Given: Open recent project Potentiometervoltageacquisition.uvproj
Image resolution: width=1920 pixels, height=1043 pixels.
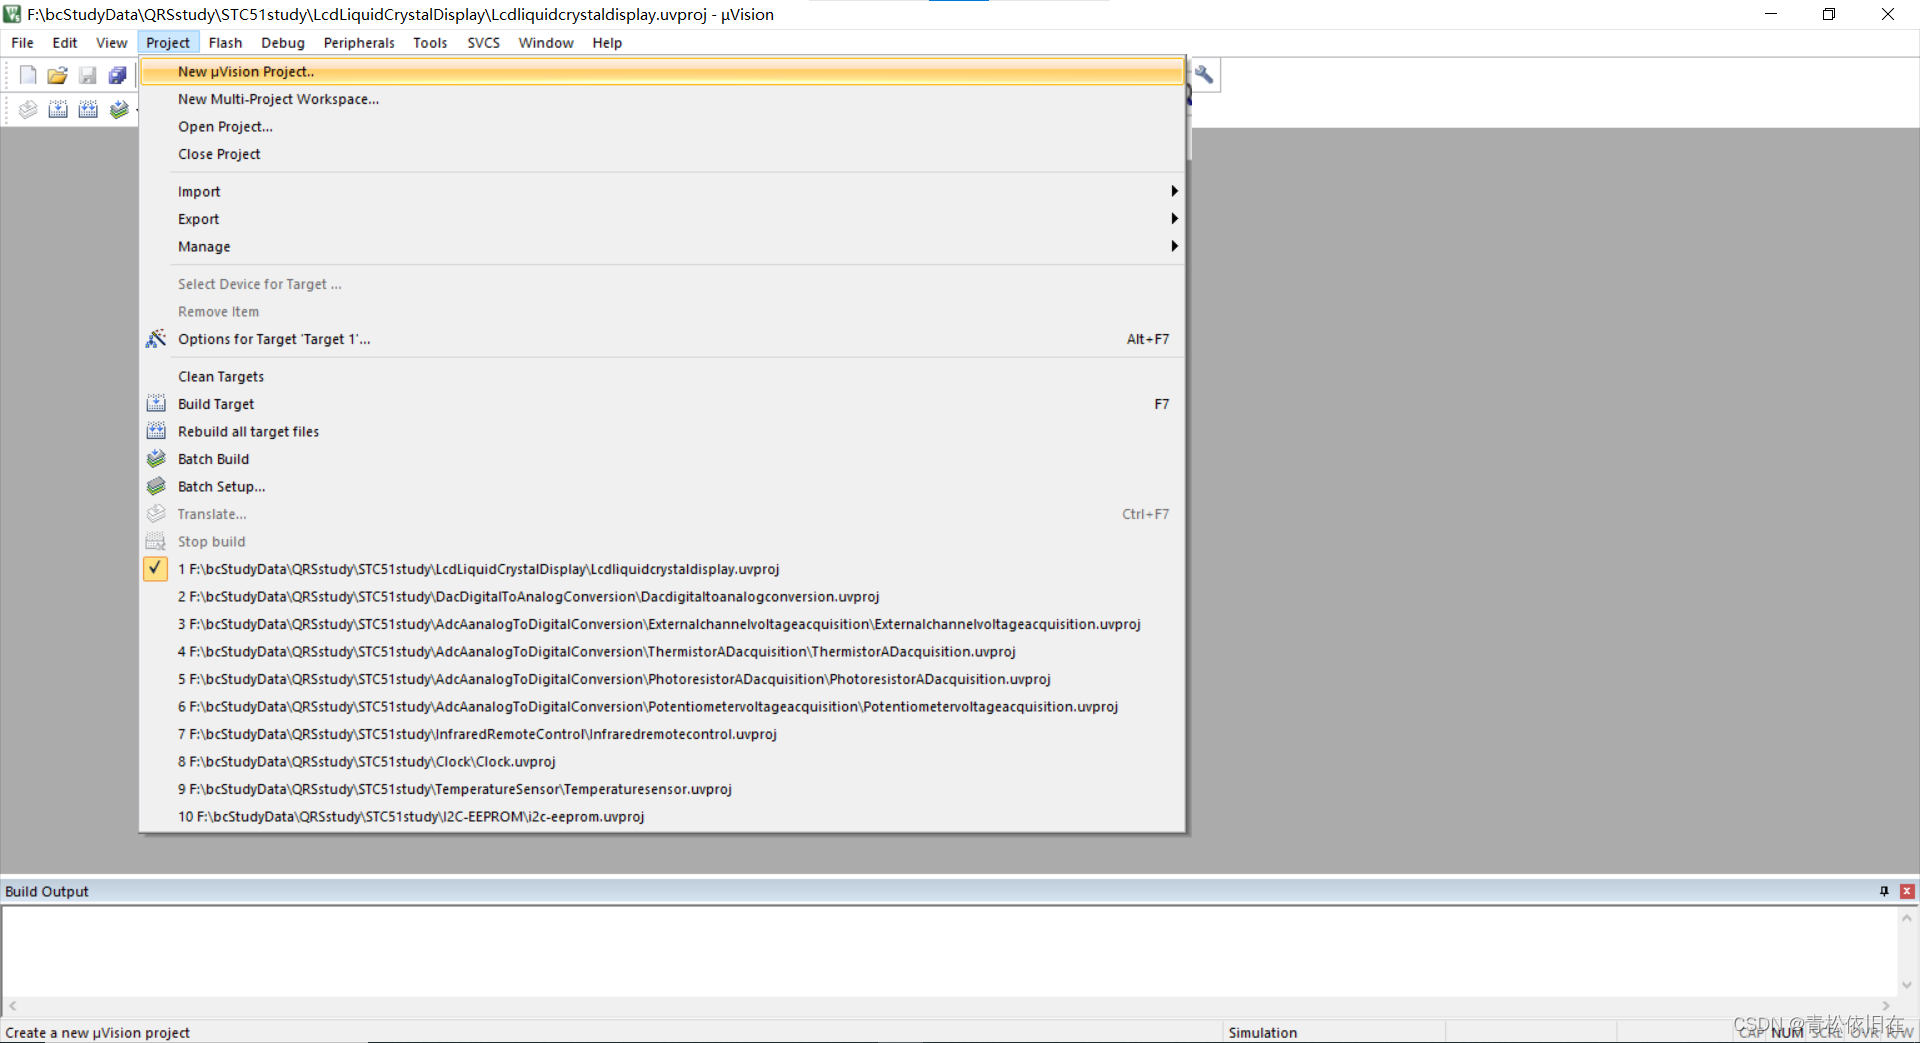Looking at the screenshot, I should pos(662,706).
